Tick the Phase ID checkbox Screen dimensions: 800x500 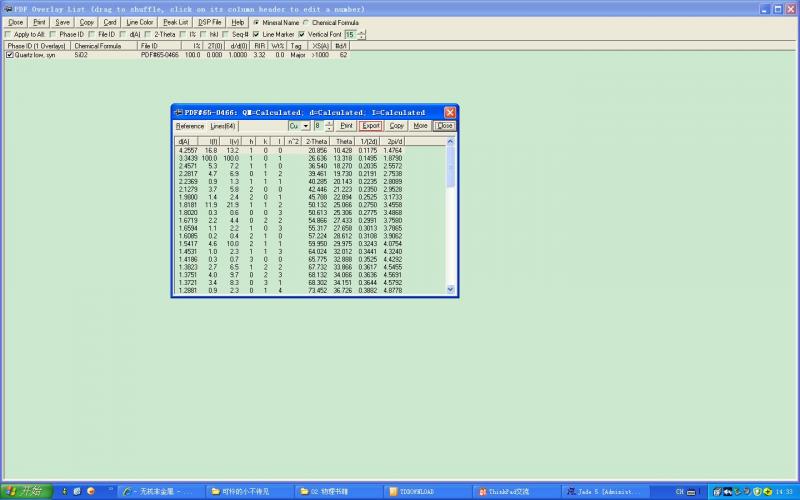tap(53, 34)
